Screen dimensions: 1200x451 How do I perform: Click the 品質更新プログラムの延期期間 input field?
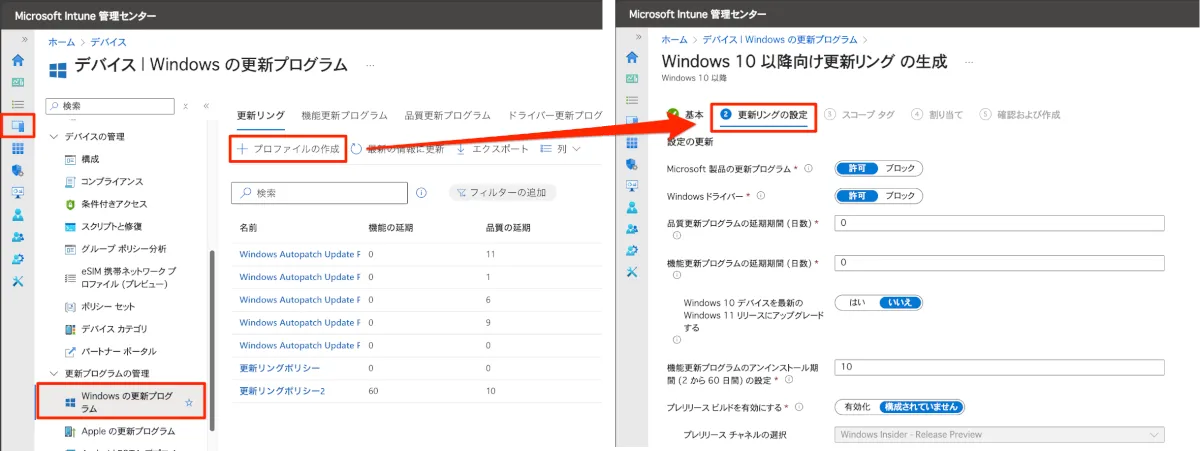coord(998,223)
